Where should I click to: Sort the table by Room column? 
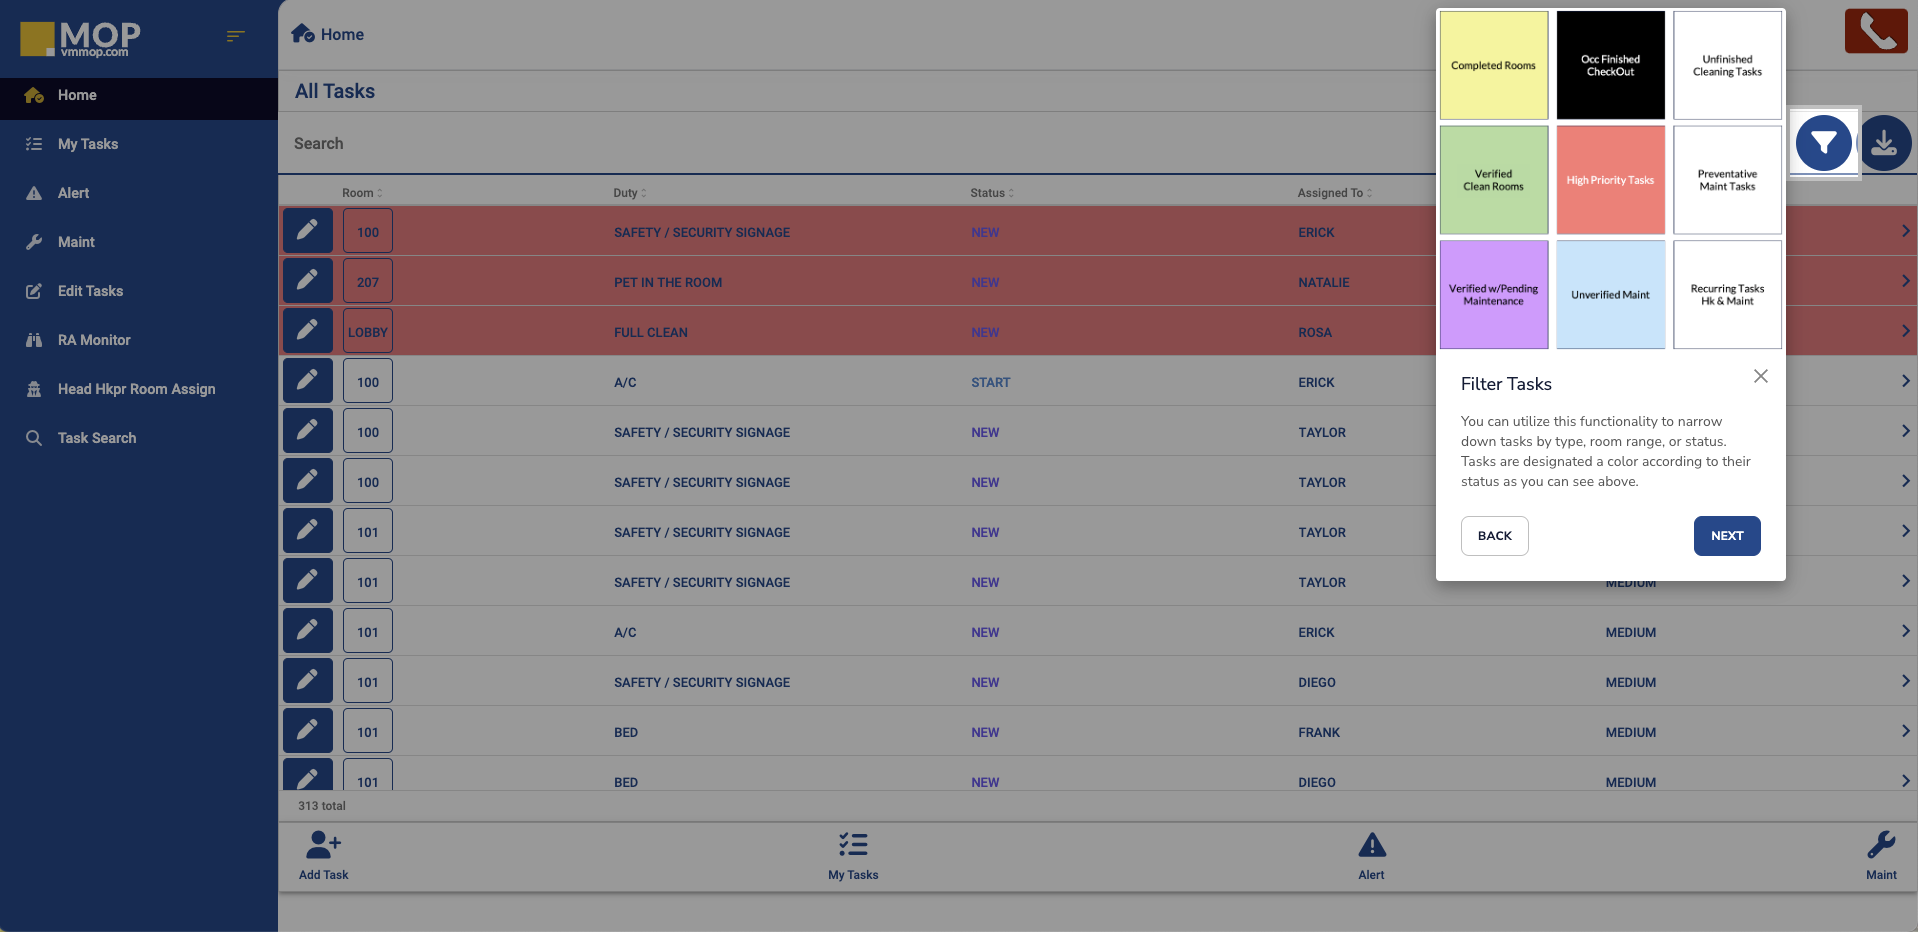tap(362, 193)
